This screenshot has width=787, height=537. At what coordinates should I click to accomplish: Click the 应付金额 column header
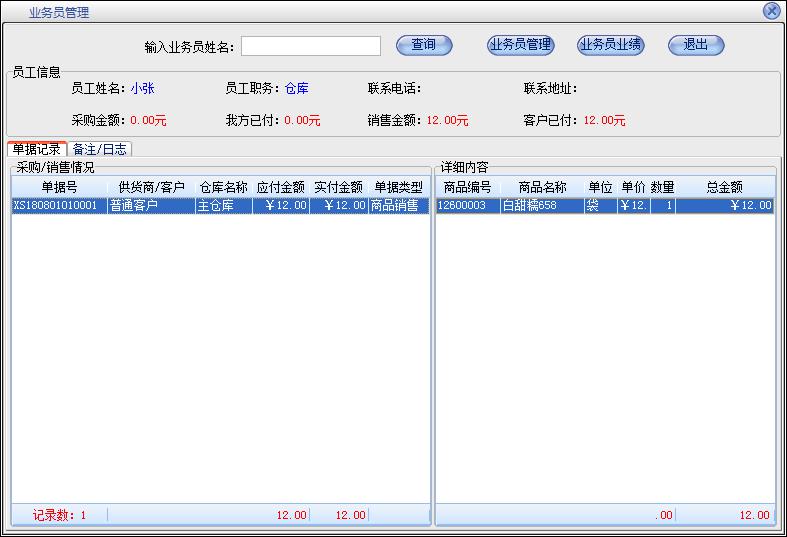281,187
